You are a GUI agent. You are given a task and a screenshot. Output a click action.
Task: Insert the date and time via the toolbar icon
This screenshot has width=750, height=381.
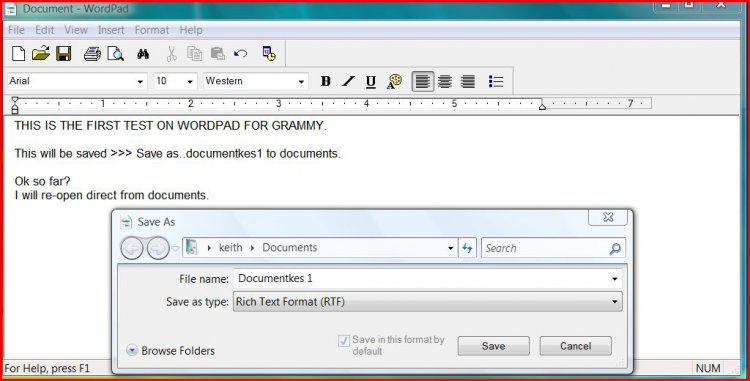[269, 54]
